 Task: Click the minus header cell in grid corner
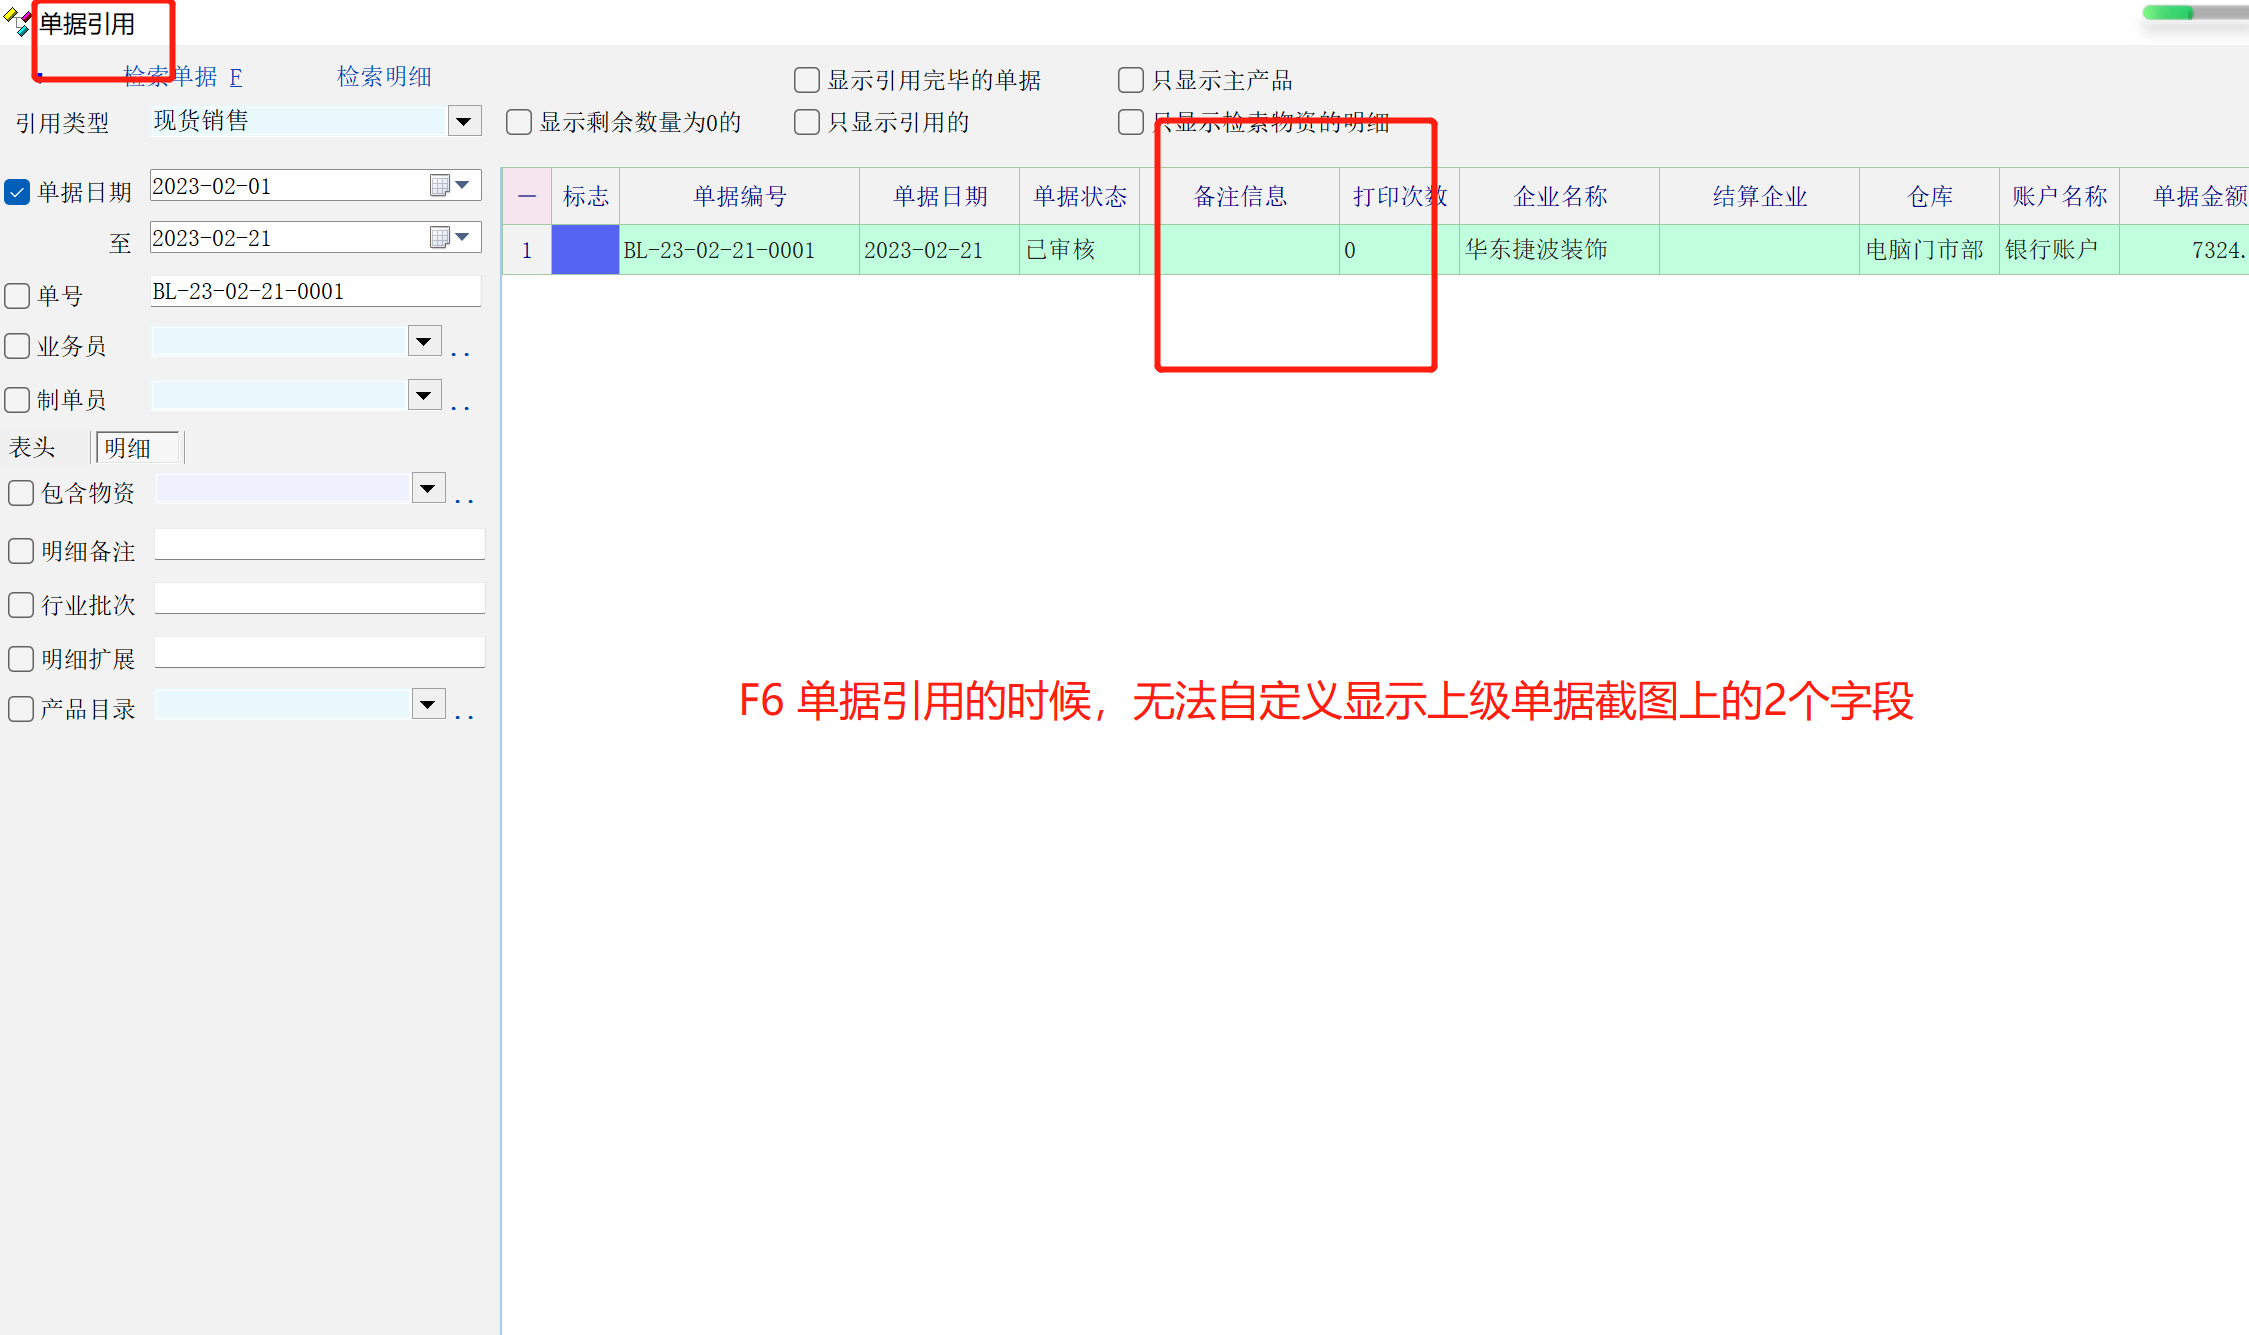pos(527,196)
